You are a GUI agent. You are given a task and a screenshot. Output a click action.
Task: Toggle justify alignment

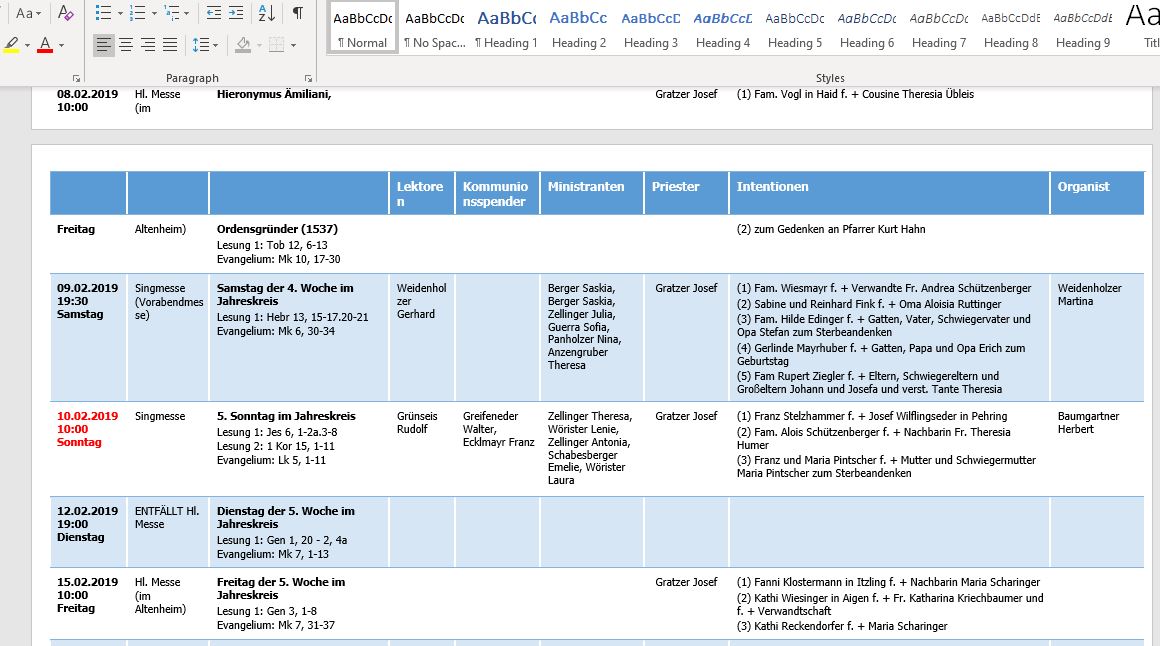(170, 45)
